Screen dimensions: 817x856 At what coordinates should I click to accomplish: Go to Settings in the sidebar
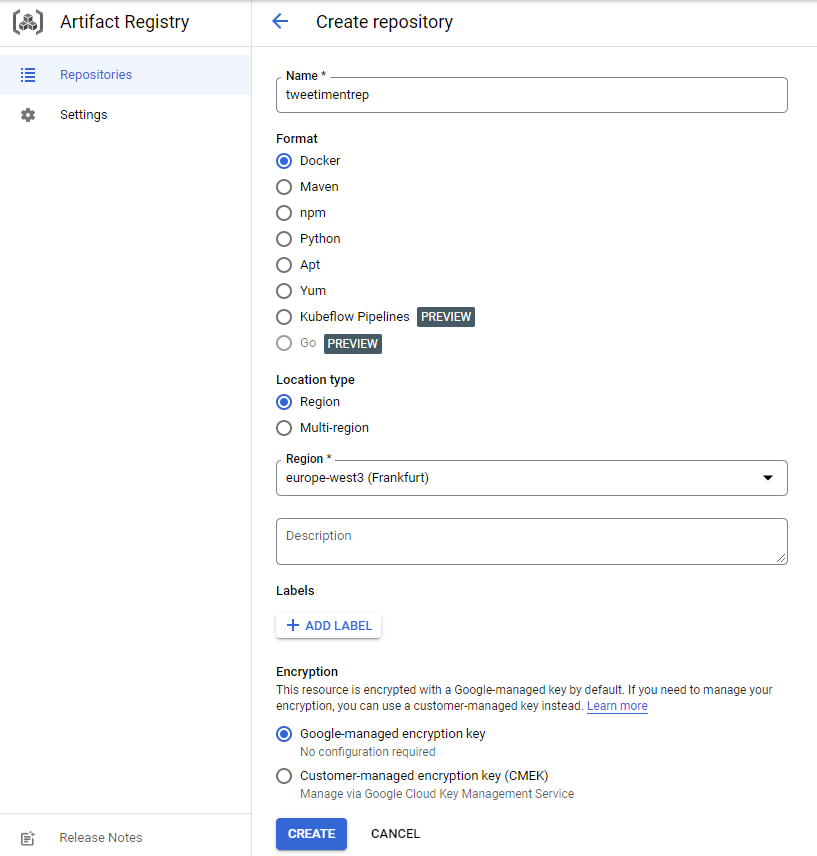coord(84,115)
